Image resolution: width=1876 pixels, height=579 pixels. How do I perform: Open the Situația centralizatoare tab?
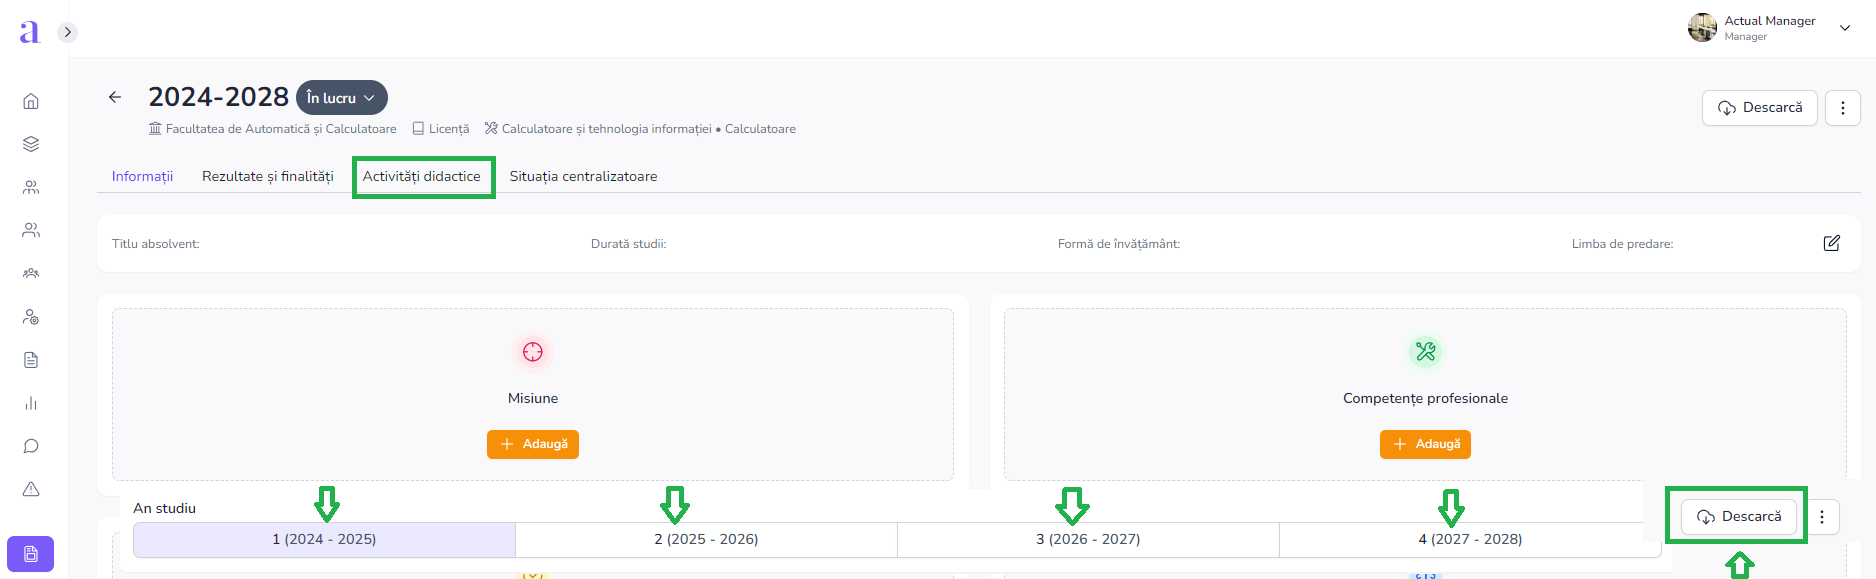(x=583, y=177)
